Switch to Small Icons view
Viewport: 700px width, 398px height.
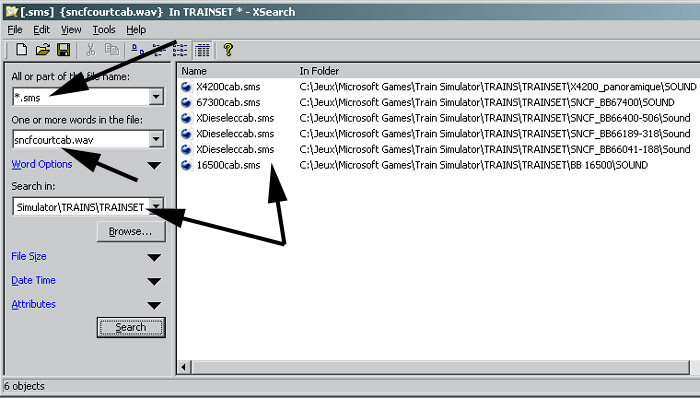point(159,50)
